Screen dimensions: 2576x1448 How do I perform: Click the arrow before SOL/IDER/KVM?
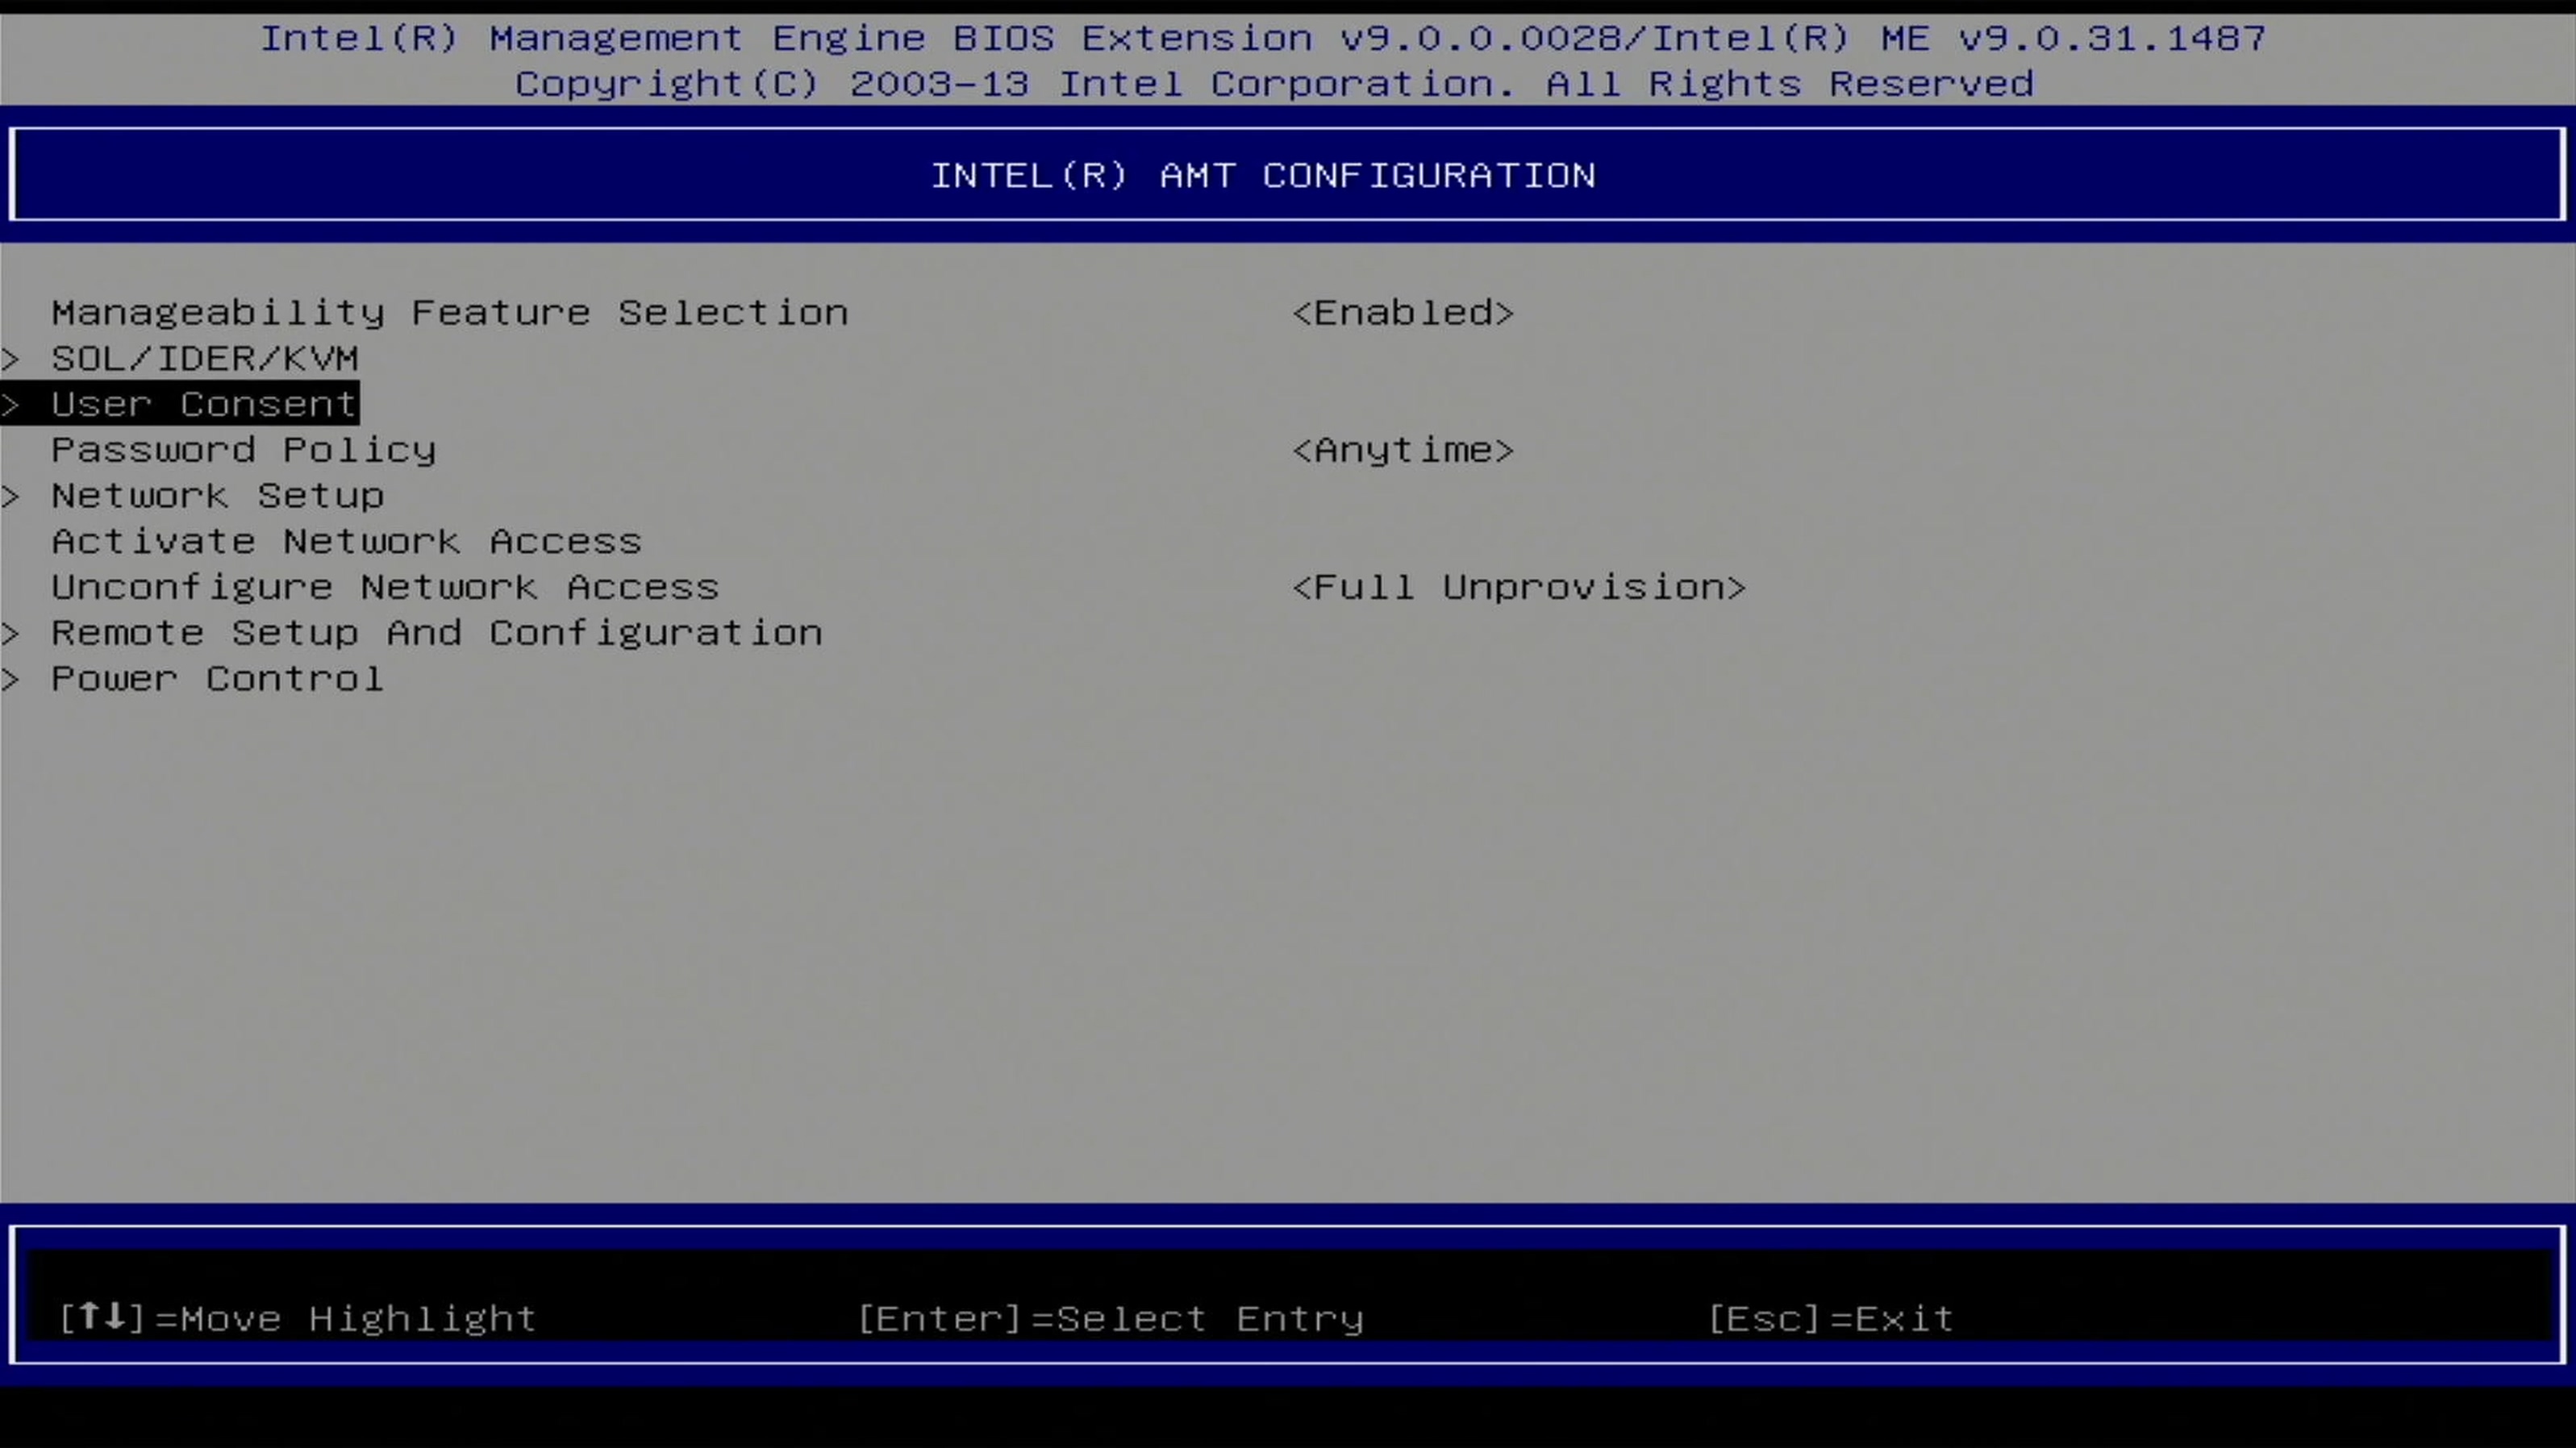[x=11, y=358]
